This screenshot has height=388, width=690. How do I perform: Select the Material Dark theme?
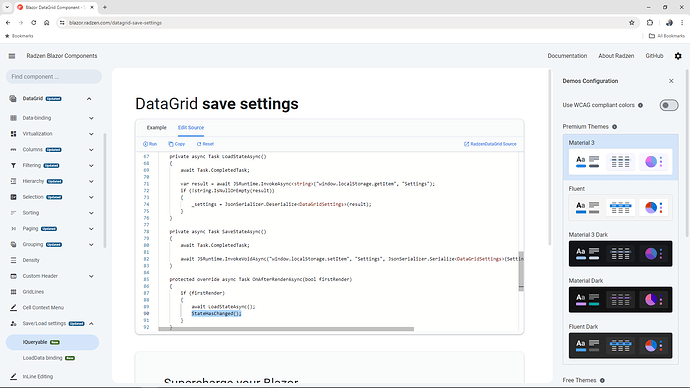pos(620,296)
